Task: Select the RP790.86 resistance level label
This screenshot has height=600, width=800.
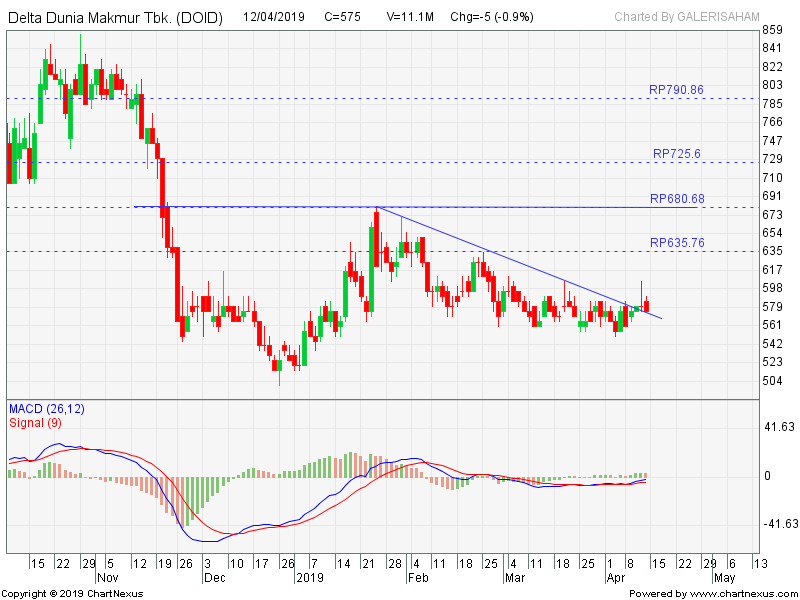Action: pos(676,90)
